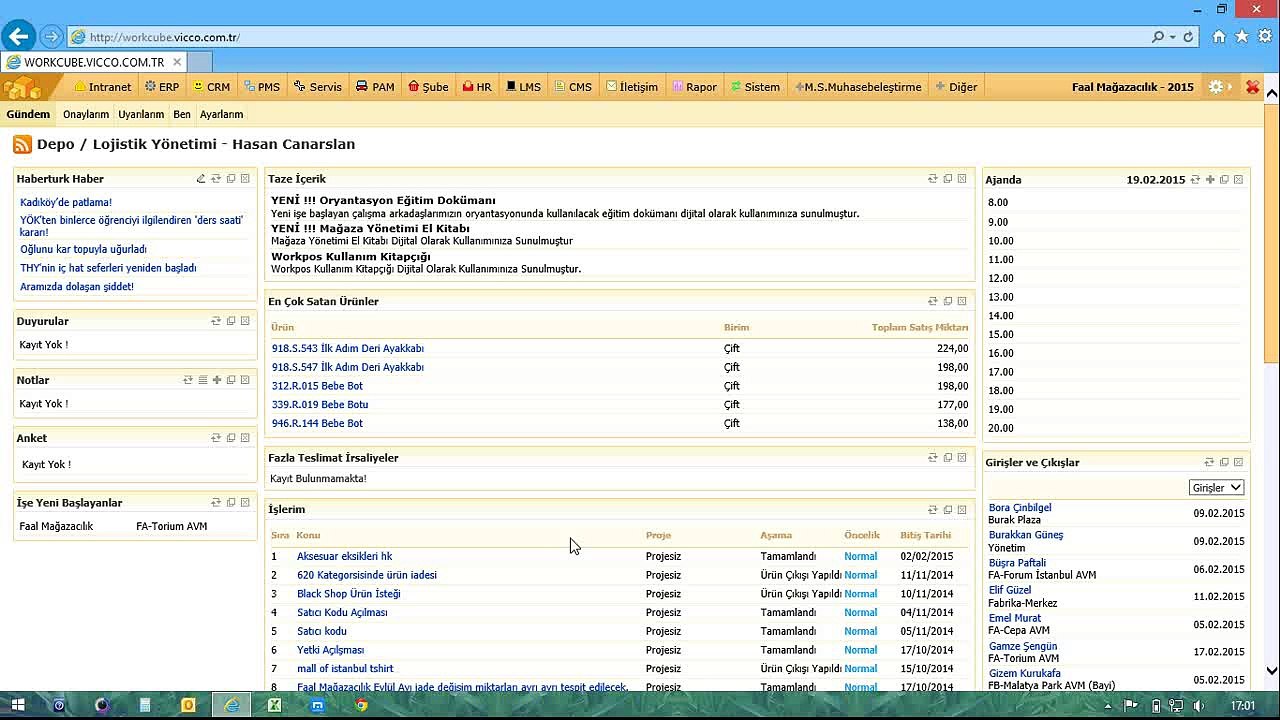This screenshot has height=720, width=1280.
Task: Open the Rapor menu
Action: coord(694,87)
